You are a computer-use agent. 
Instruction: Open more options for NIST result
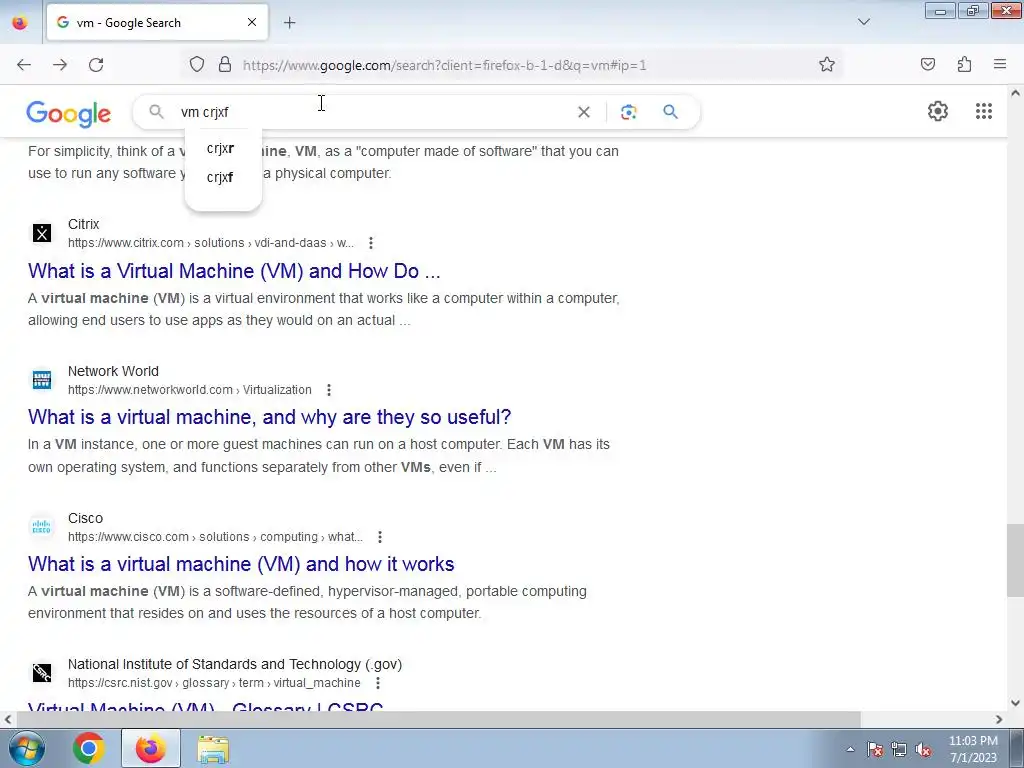pos(377,683)
